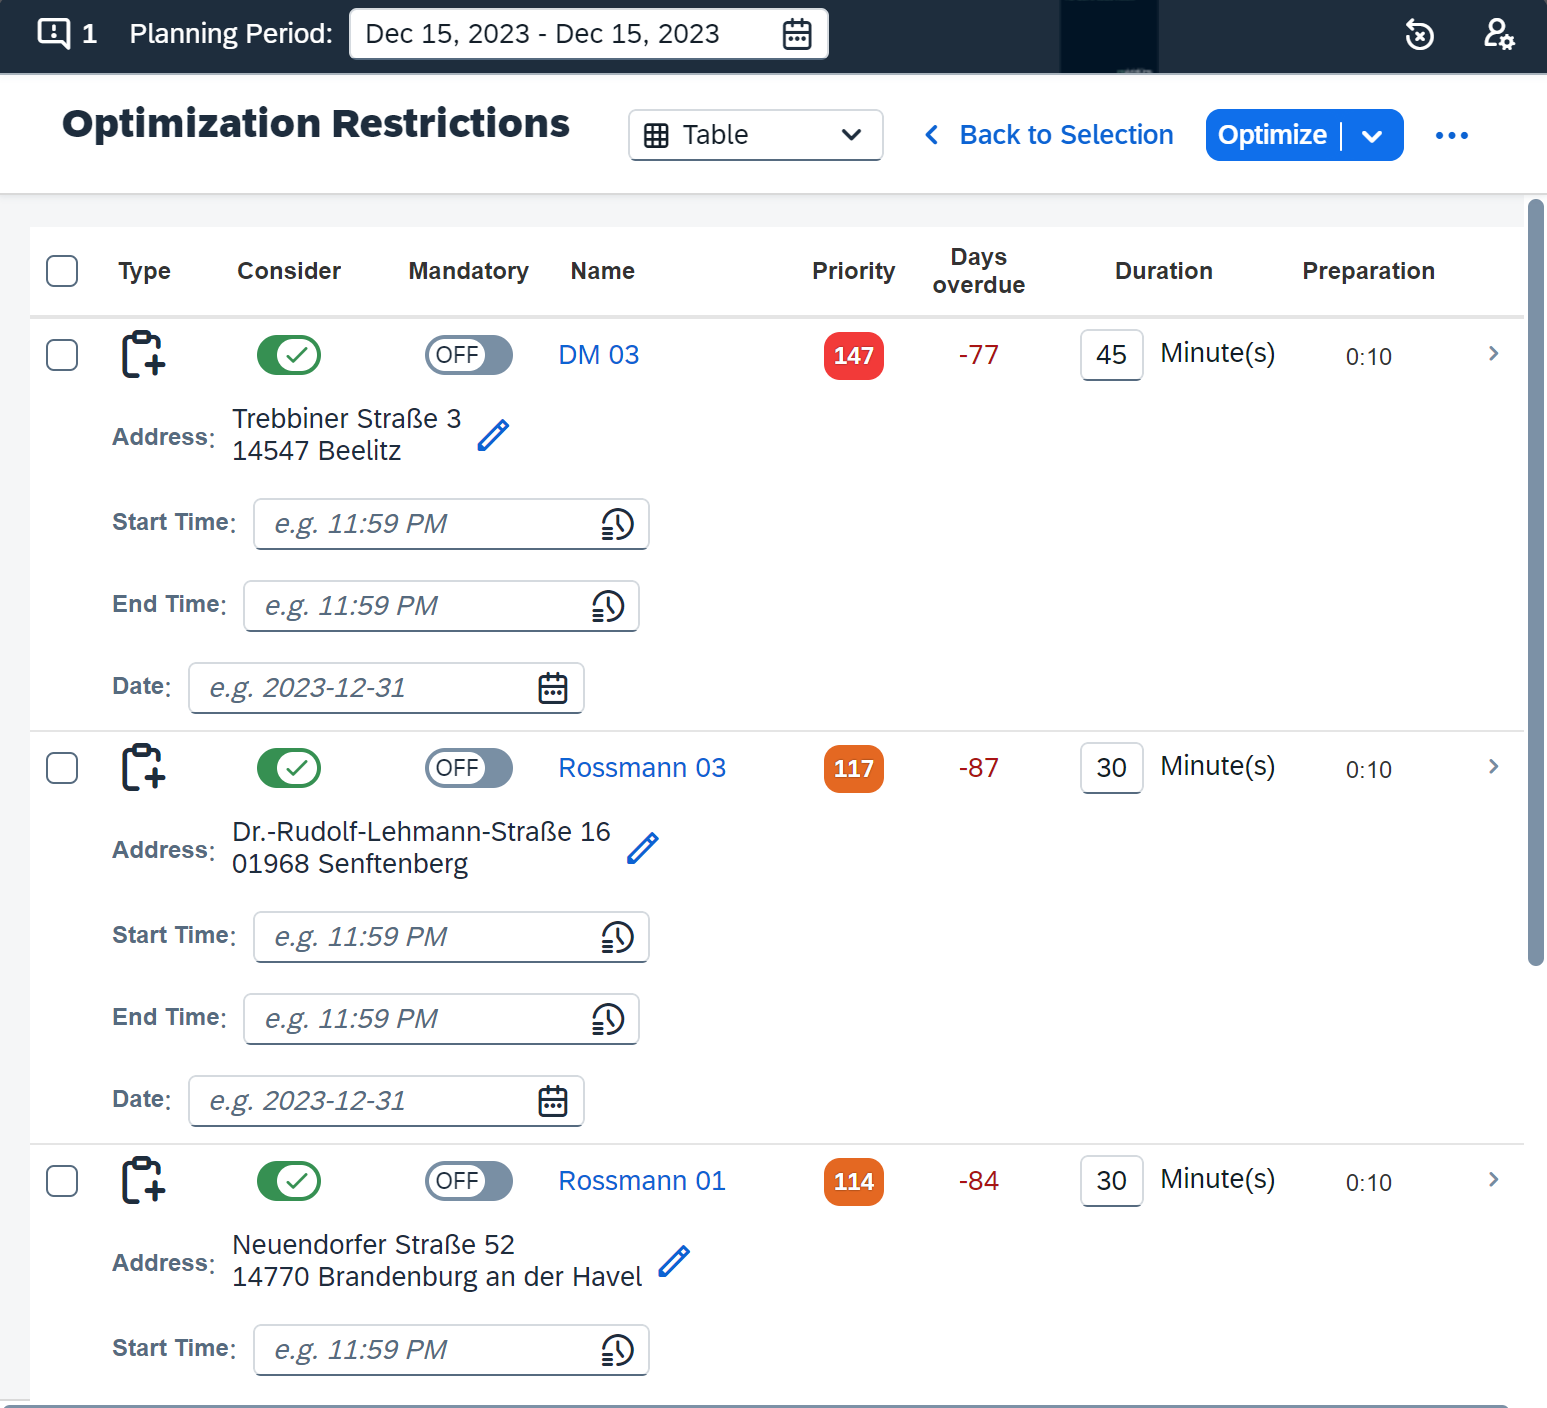Click the Optimize button
This screenshot has width=1547, height=1408.
point(1273,135)
